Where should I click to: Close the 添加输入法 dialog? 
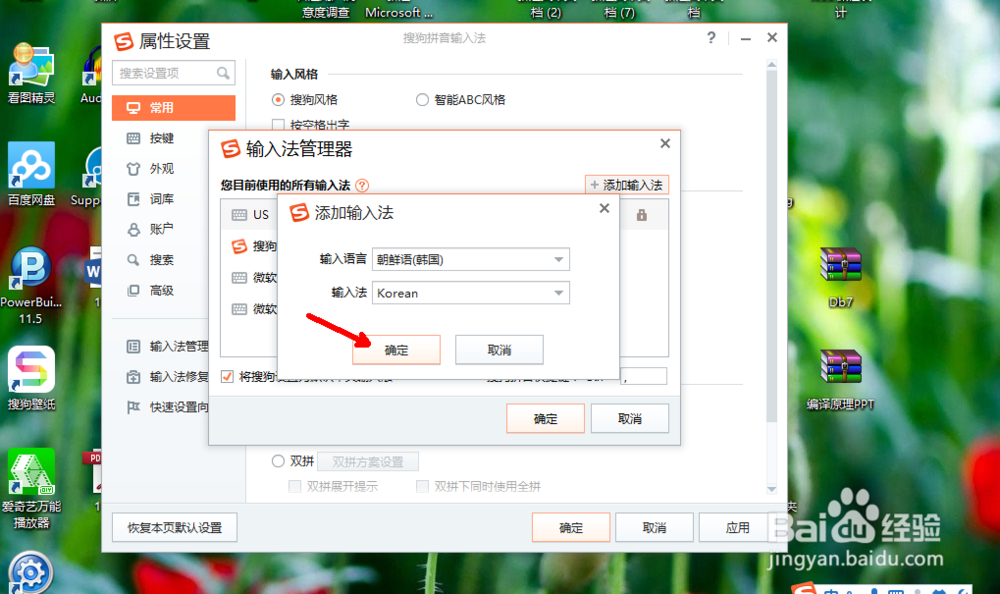tap(605, 208)
